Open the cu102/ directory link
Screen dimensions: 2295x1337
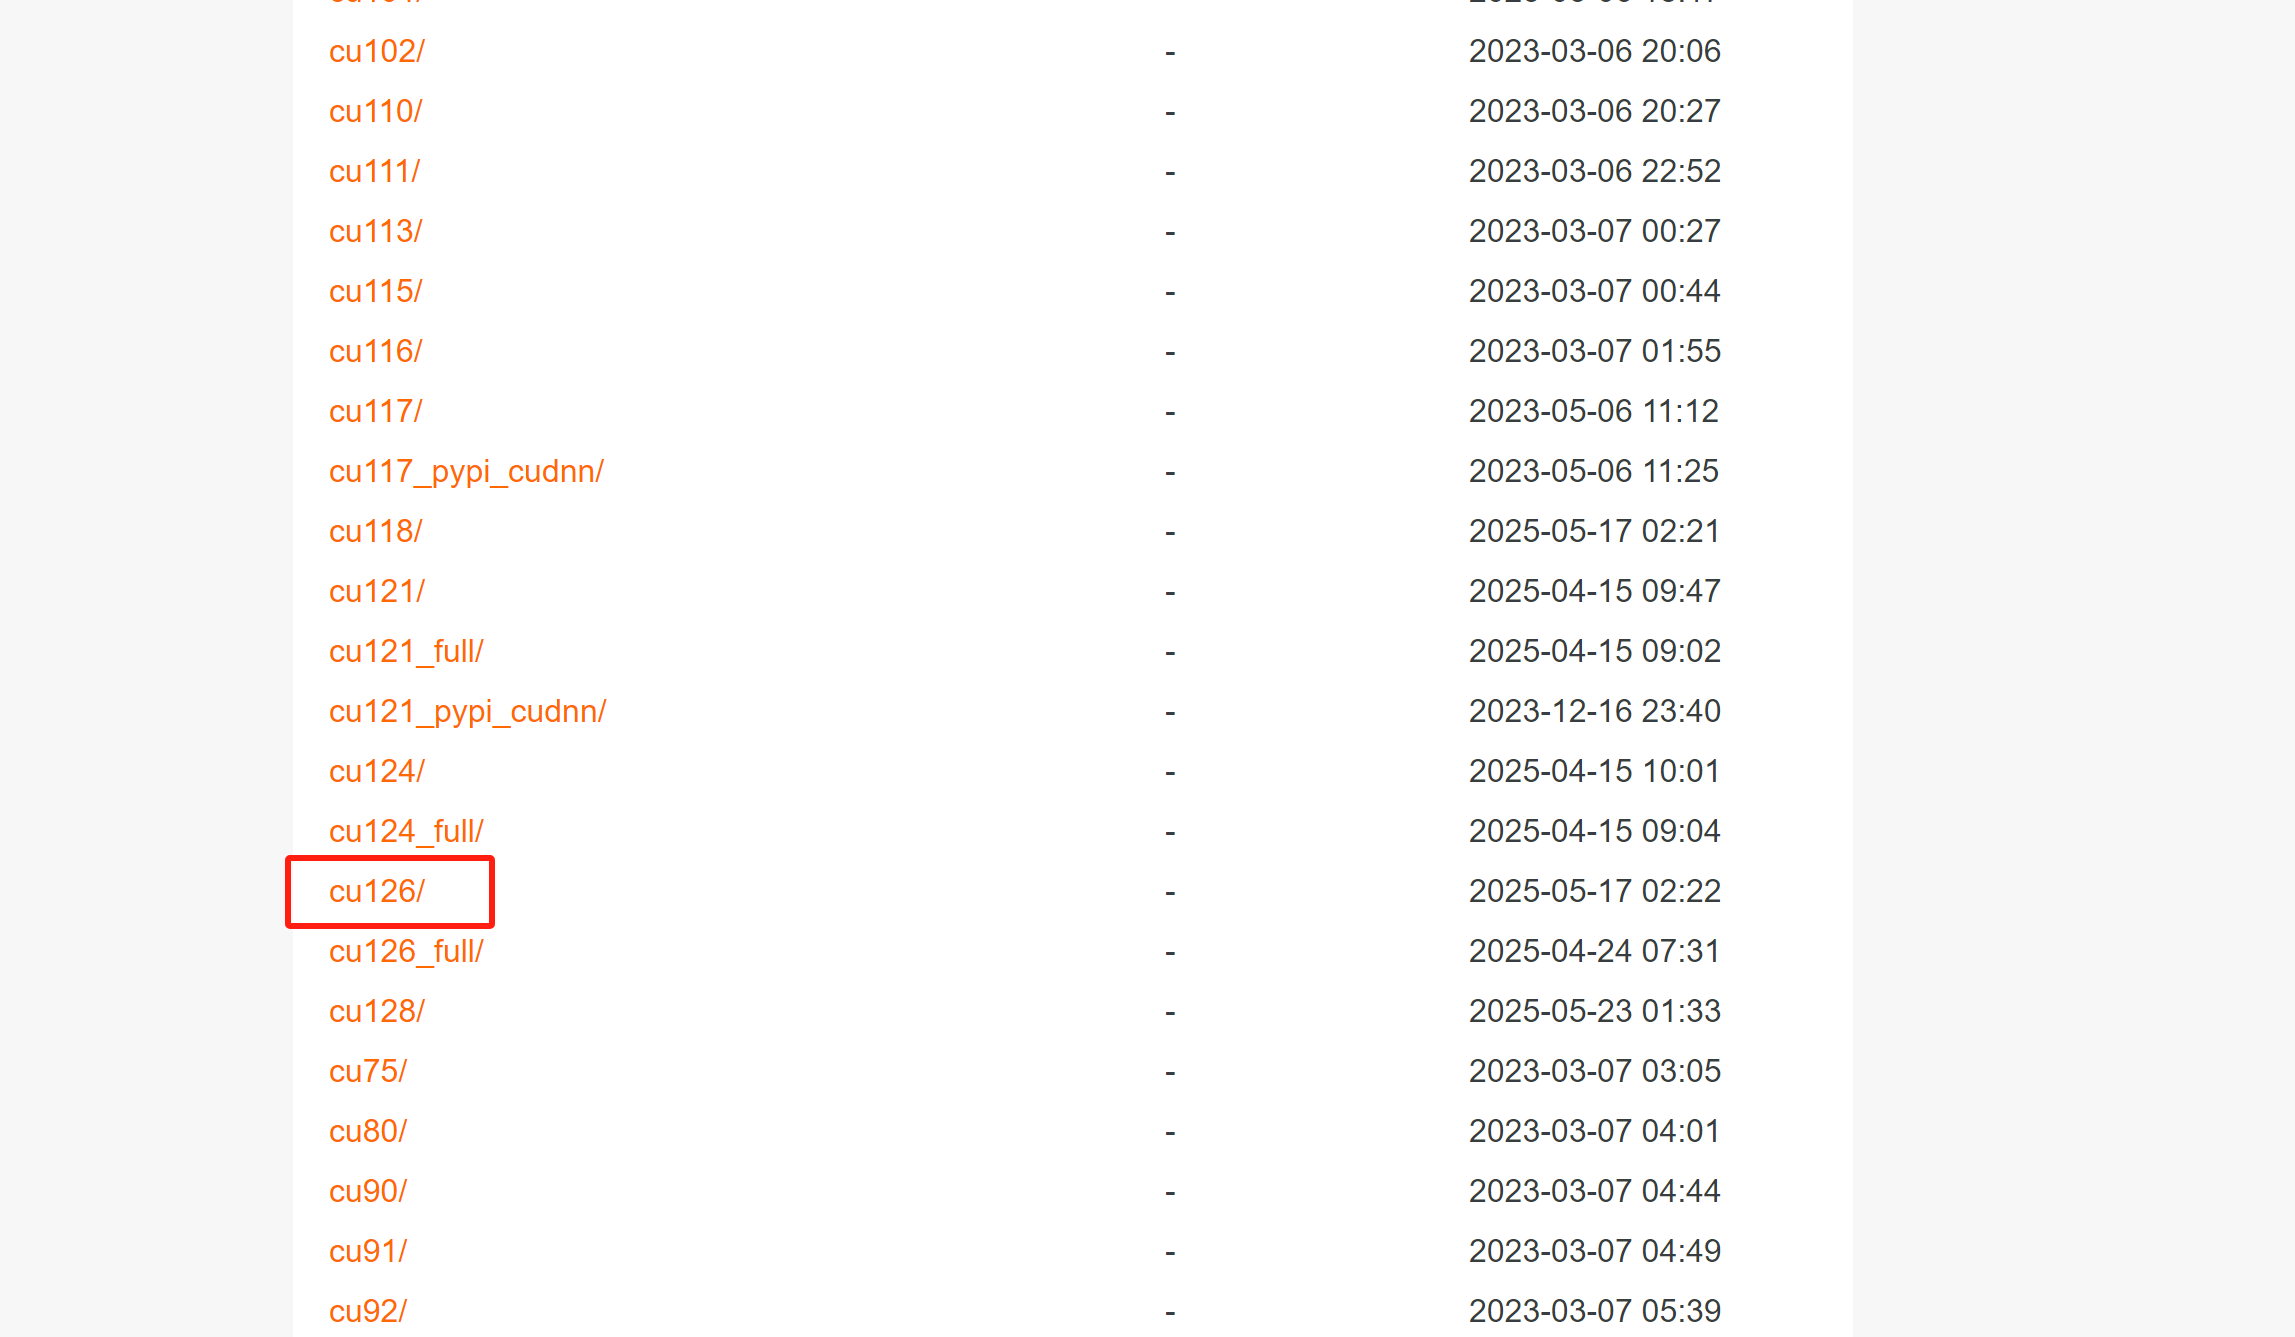pos(377,51)
